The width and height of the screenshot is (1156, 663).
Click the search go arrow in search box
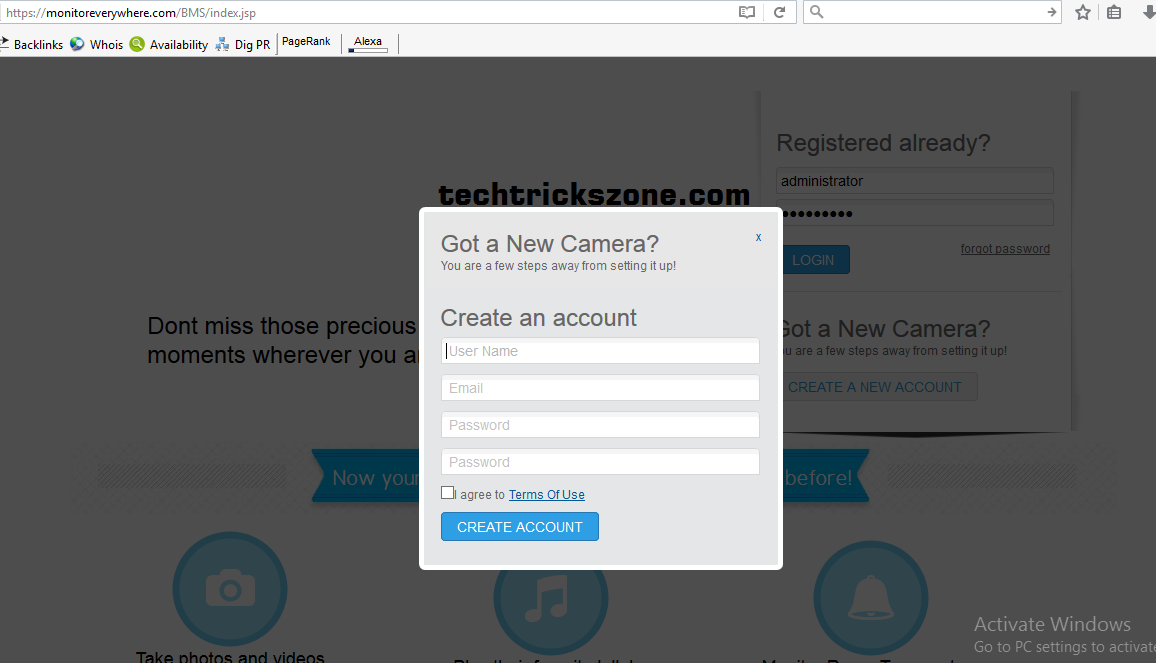pyautogui.click(x=1051, y=13)
